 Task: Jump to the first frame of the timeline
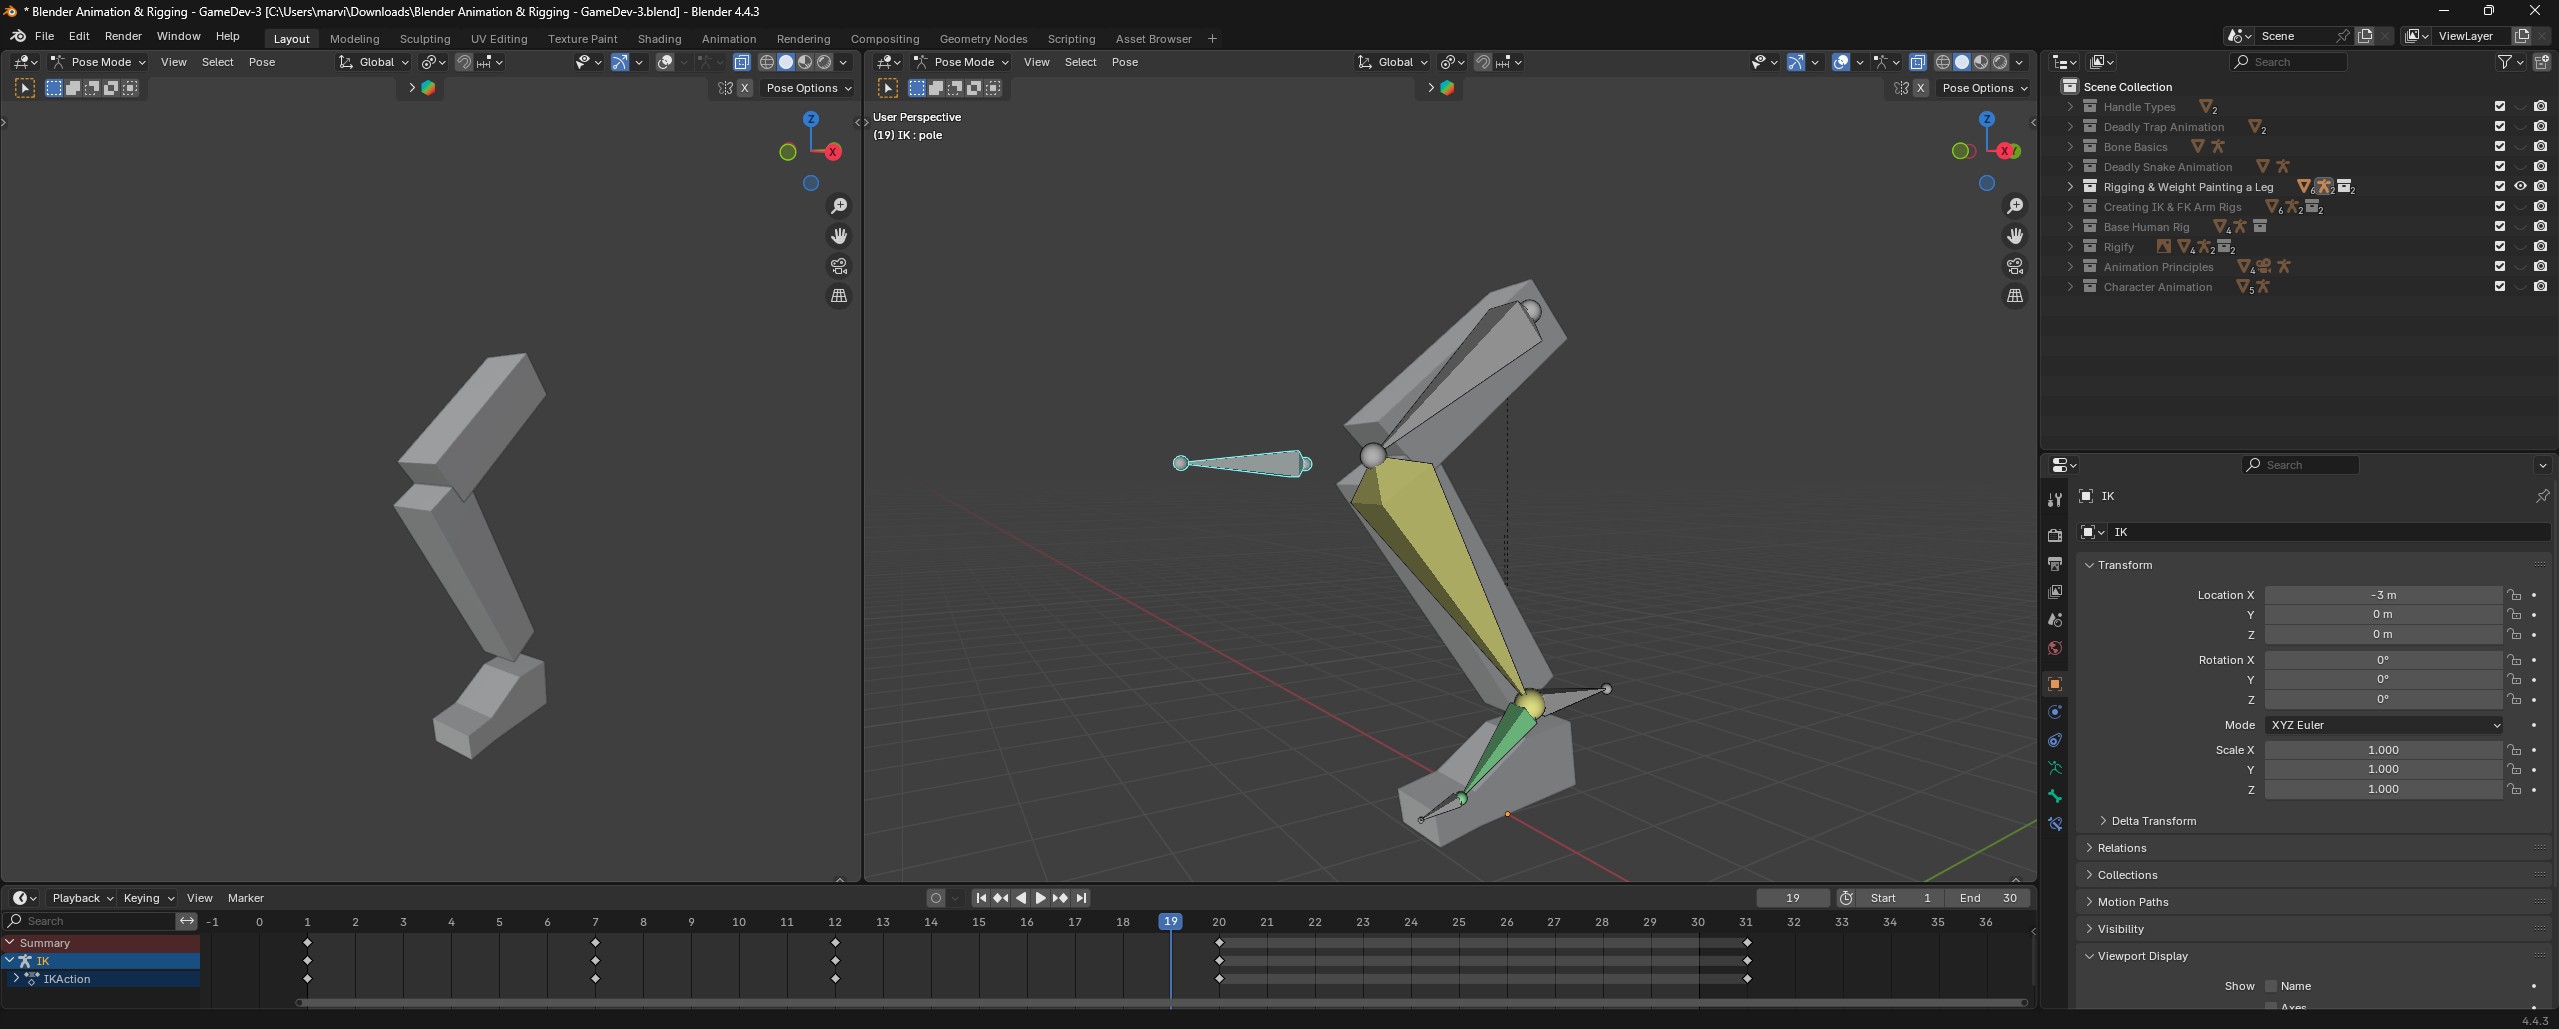981,898
